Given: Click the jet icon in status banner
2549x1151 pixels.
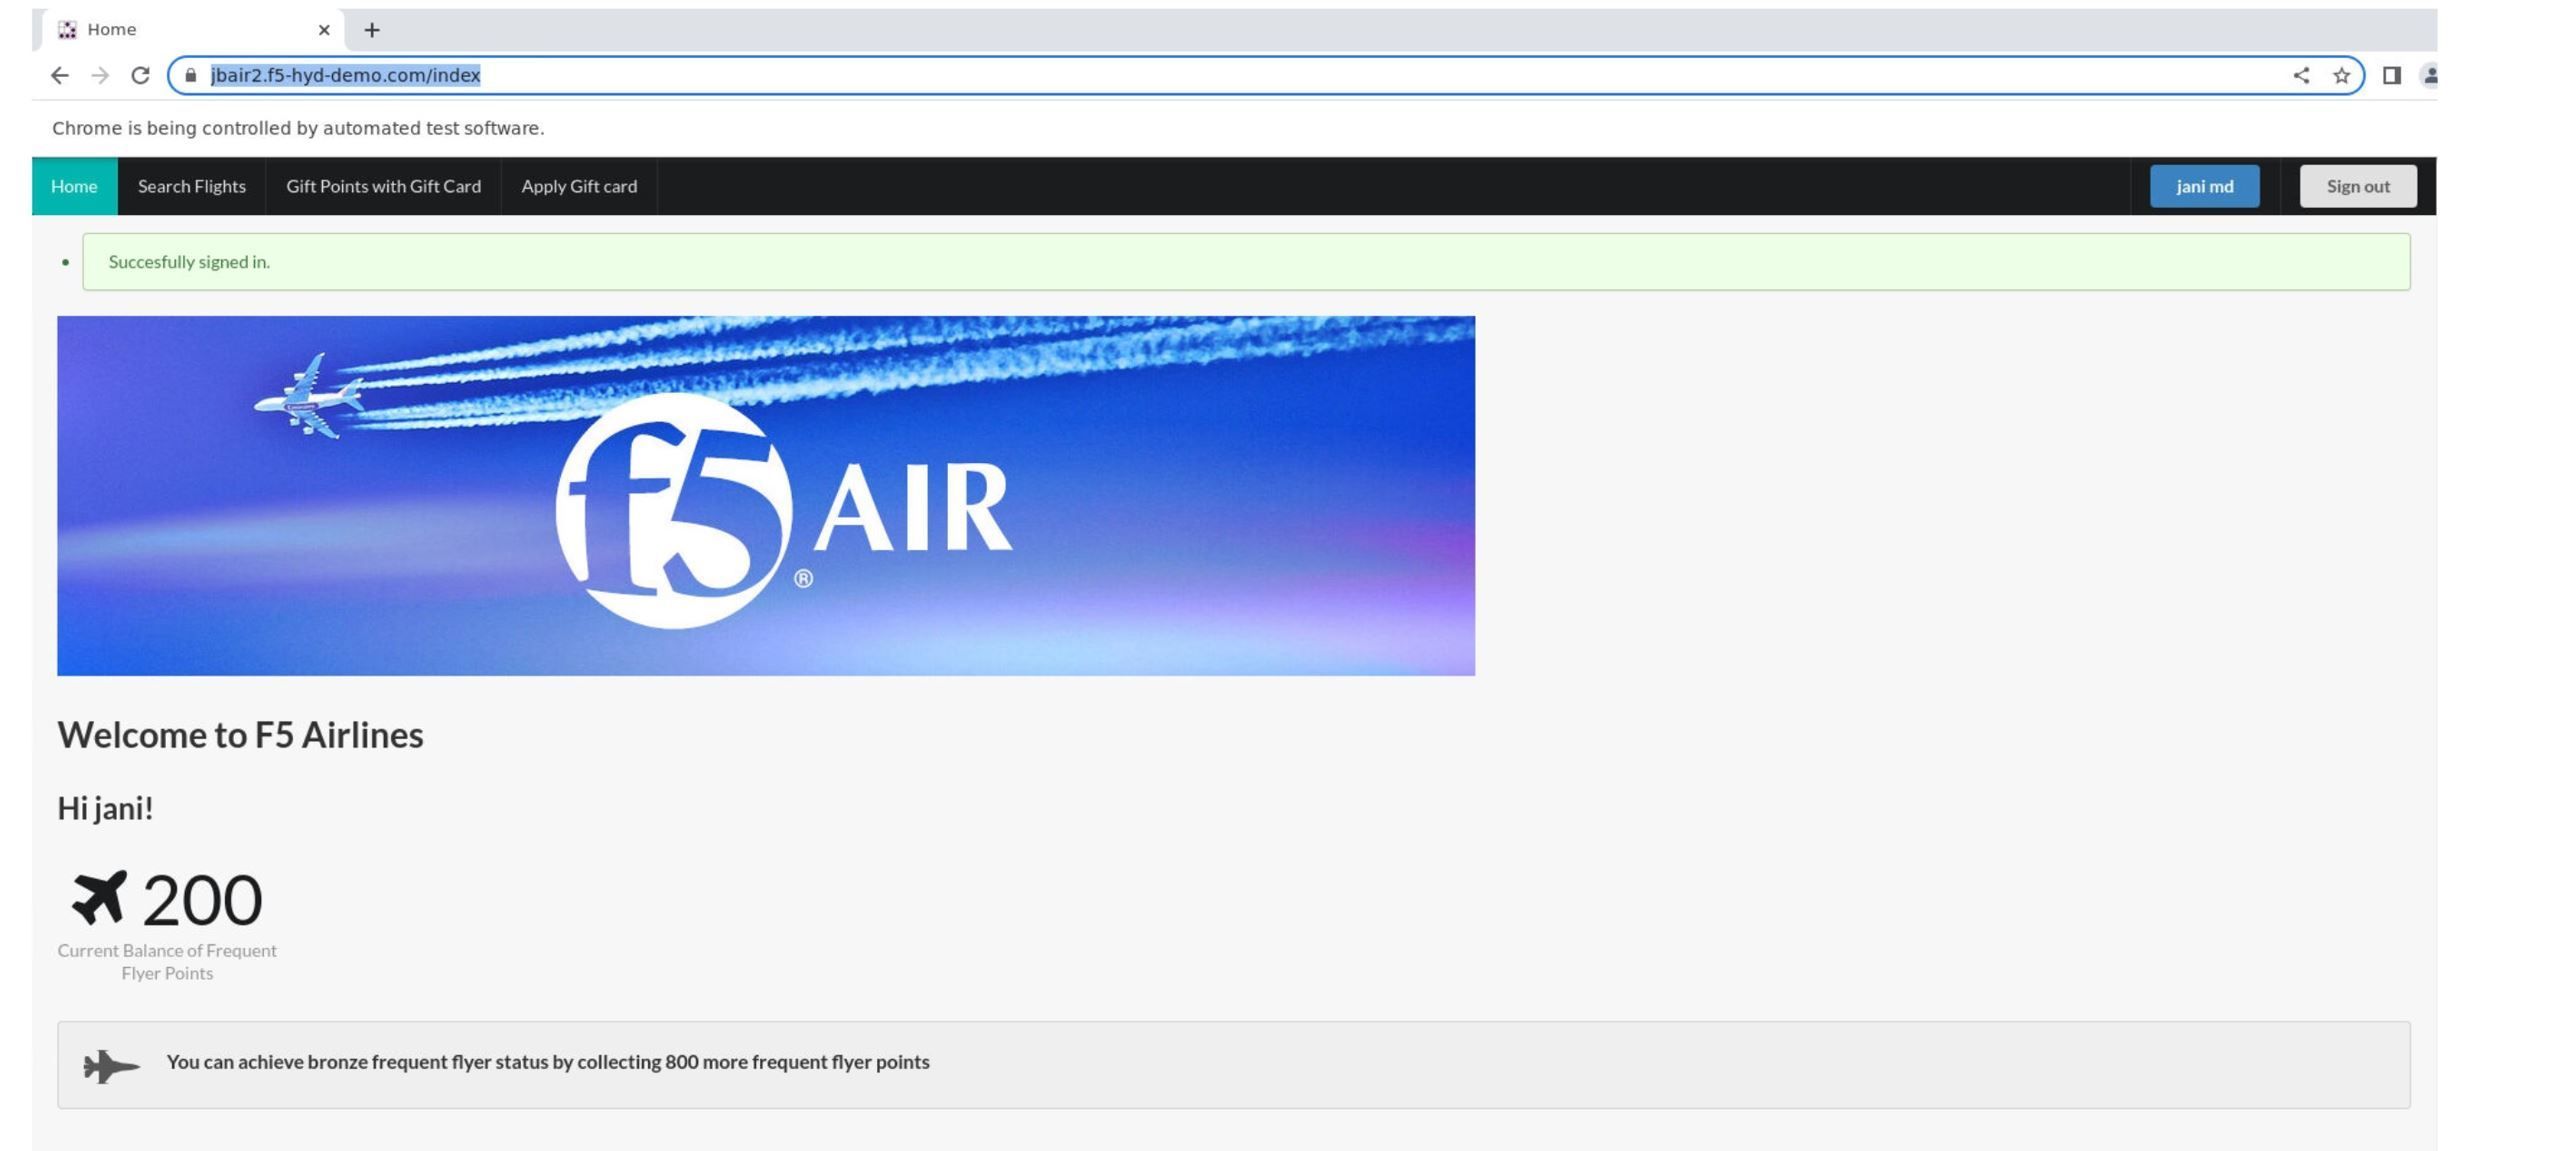Looking at the screenshot, I should 110,1065.
